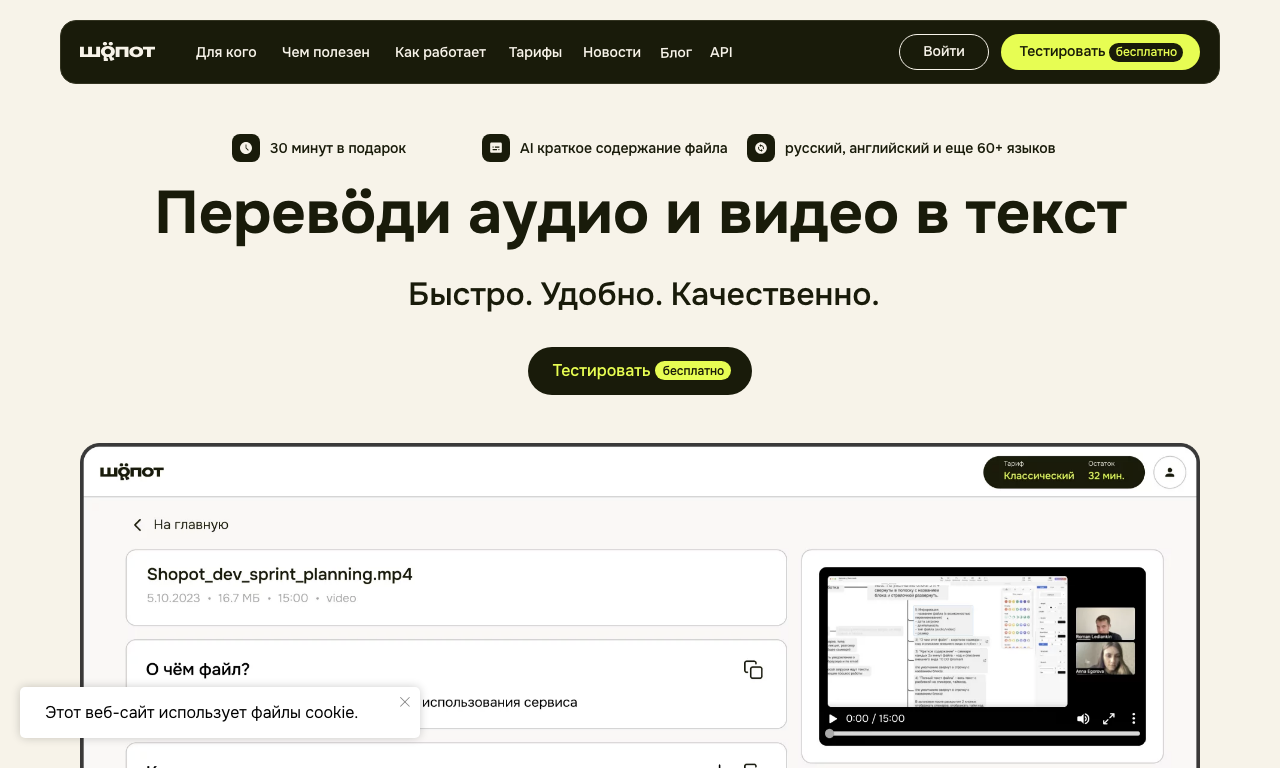The image size is (1280, 768).
Task: Enter fullscreen via the video expand icon
Action: (1108, 718)
